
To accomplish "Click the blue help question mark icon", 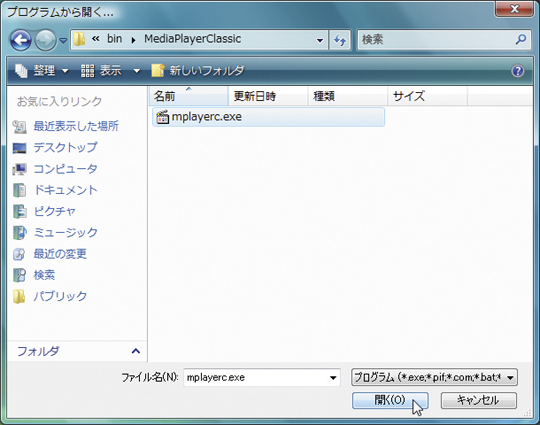I will pyautogui.click(x=518, y=71).
